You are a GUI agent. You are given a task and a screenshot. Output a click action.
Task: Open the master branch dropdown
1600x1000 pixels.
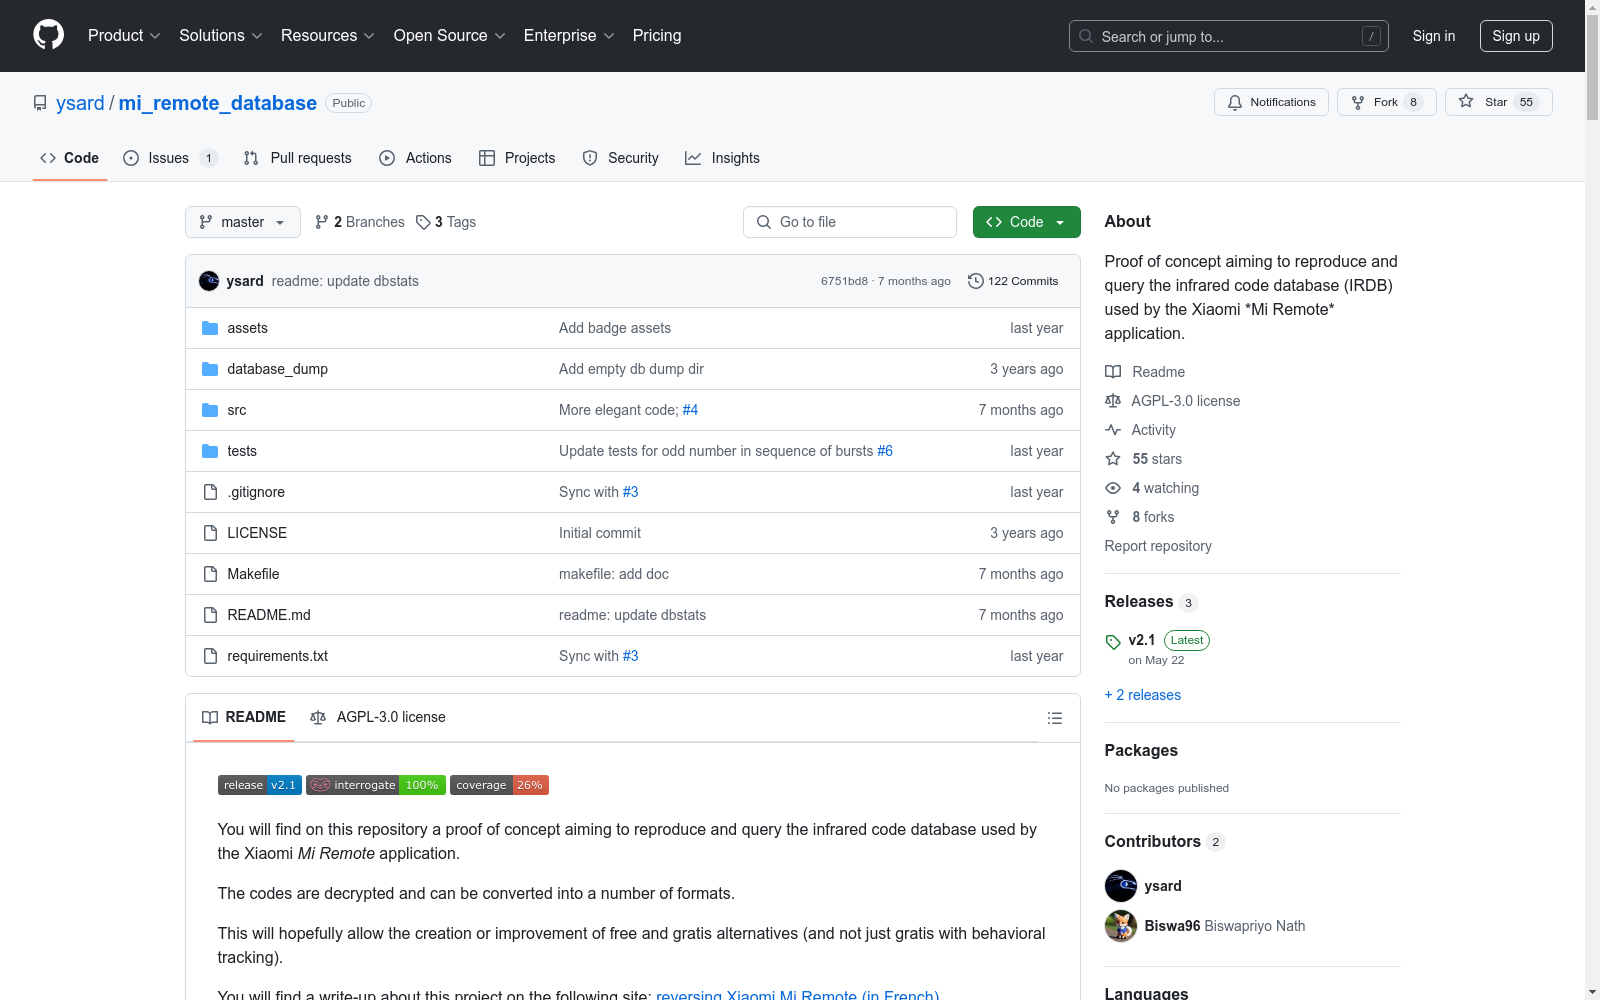tap(243, 222)
